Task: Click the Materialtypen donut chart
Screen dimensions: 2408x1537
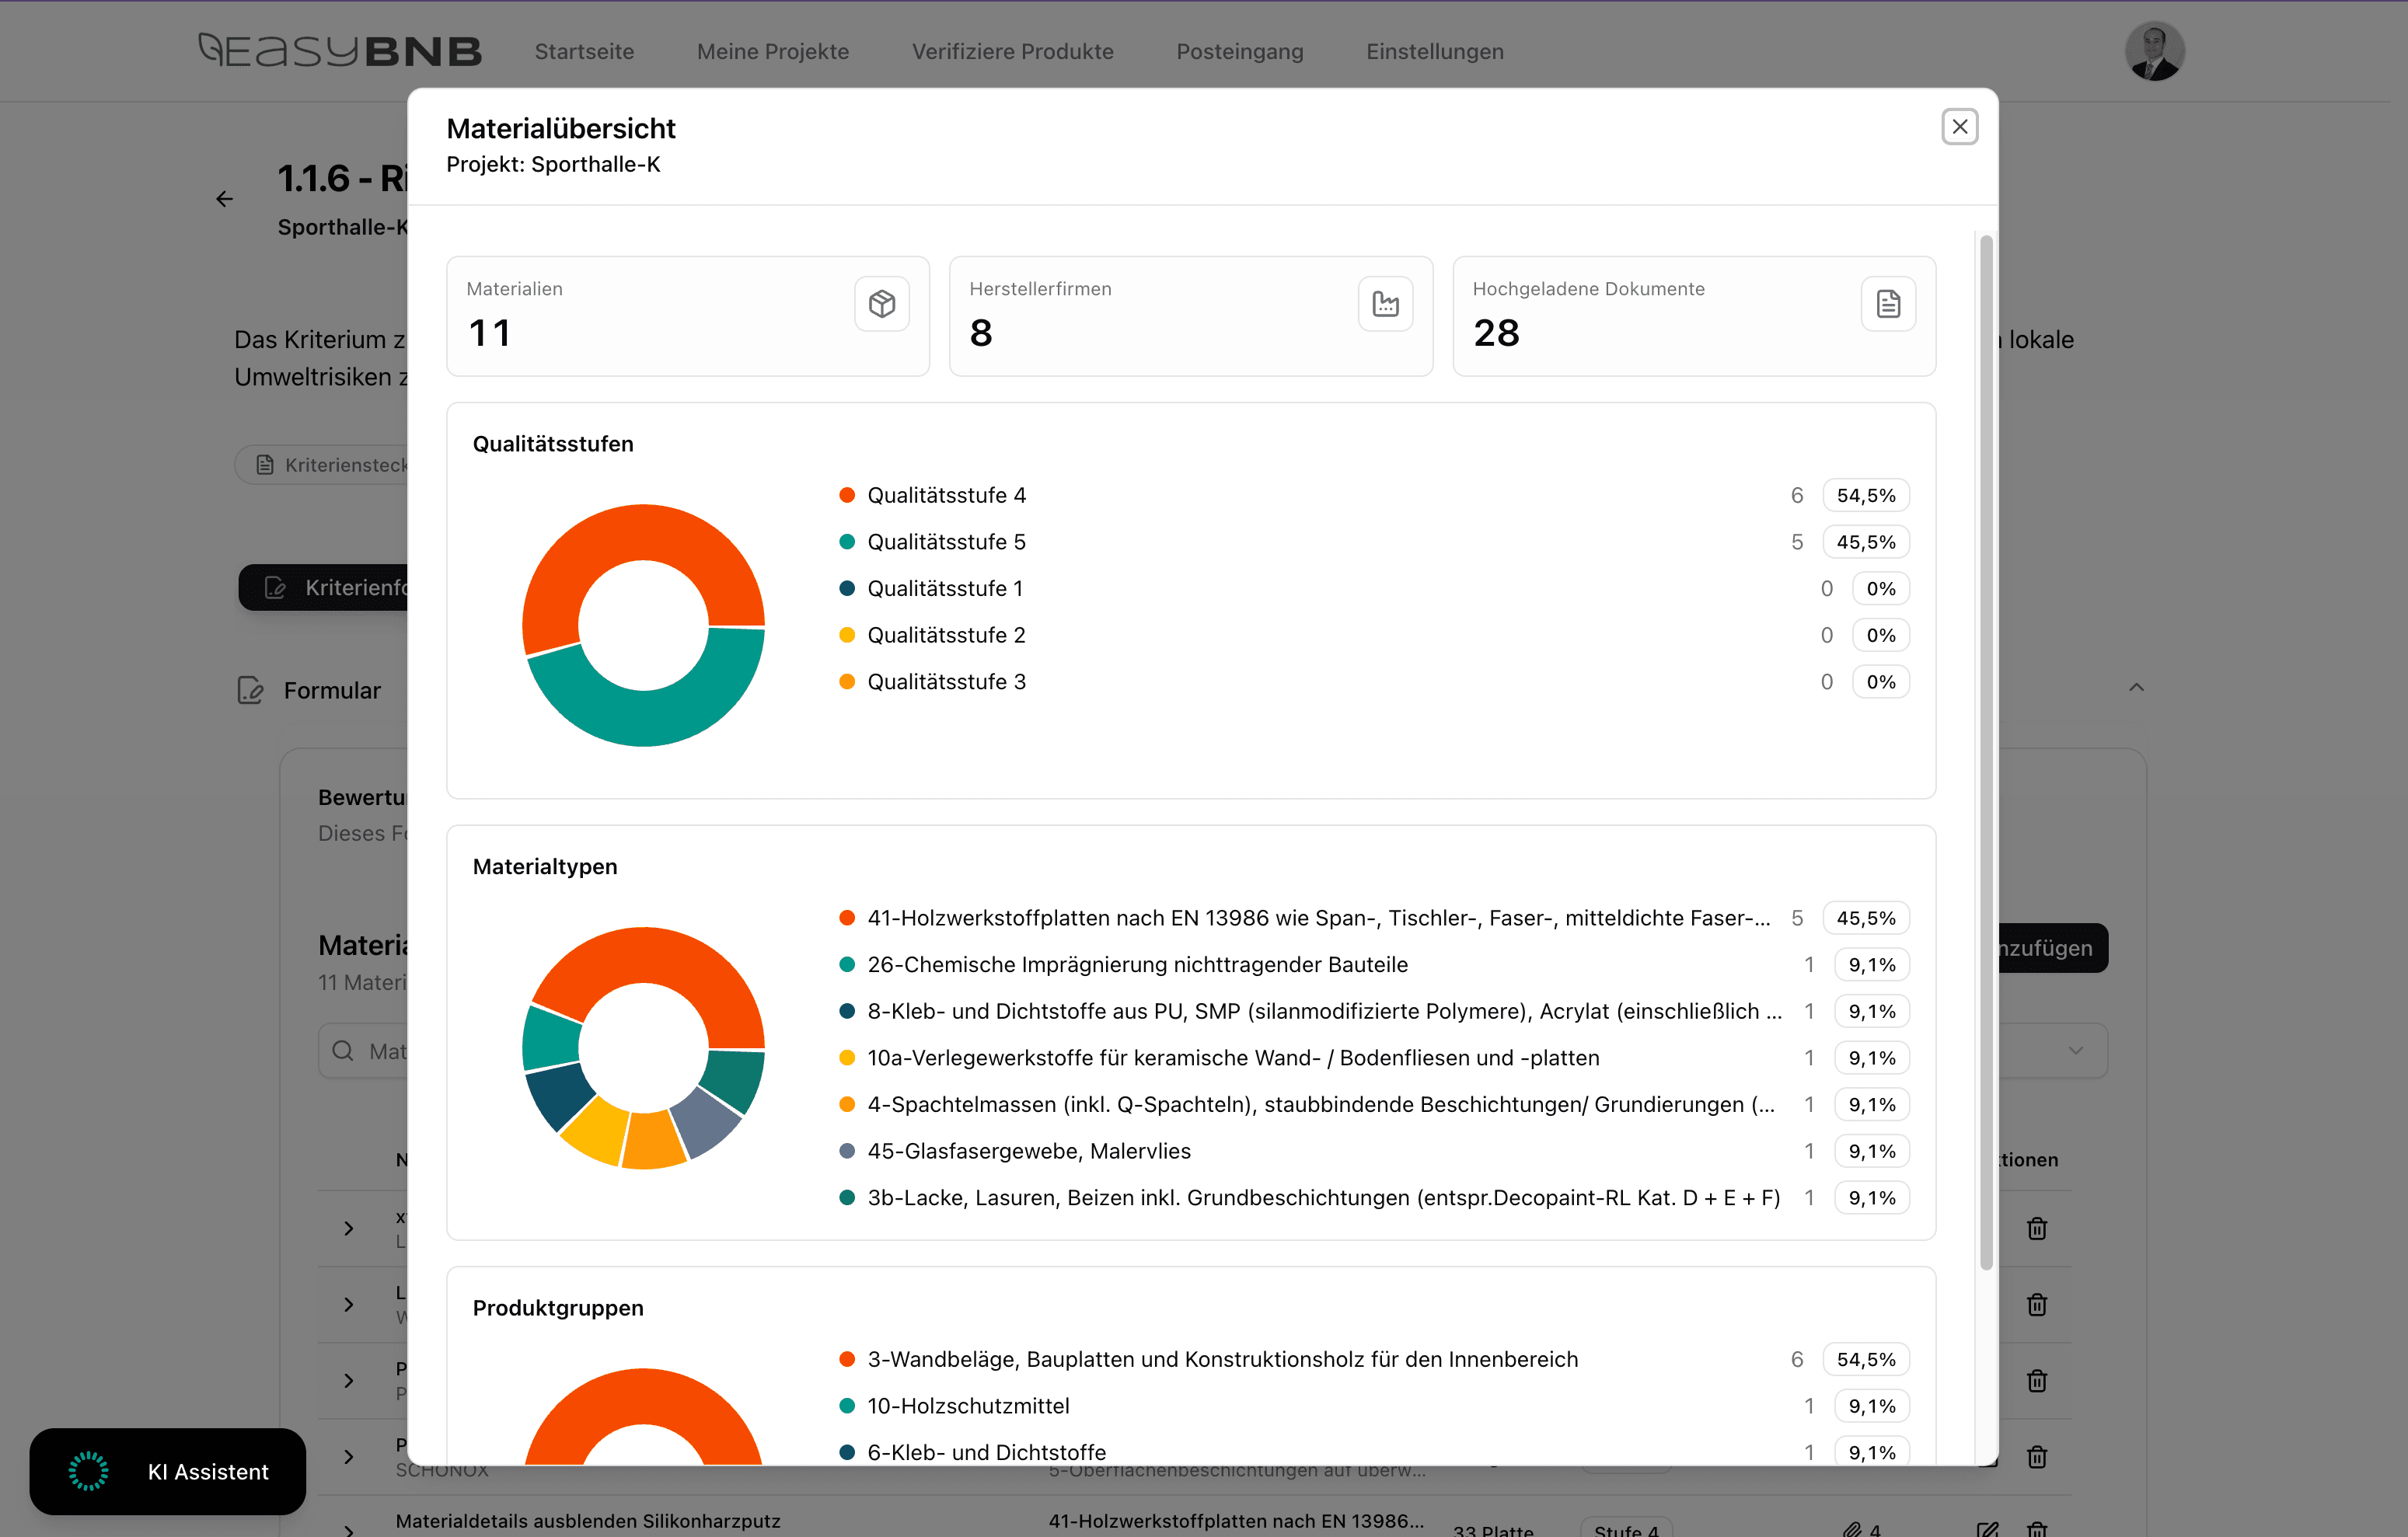Action: 643,1048
